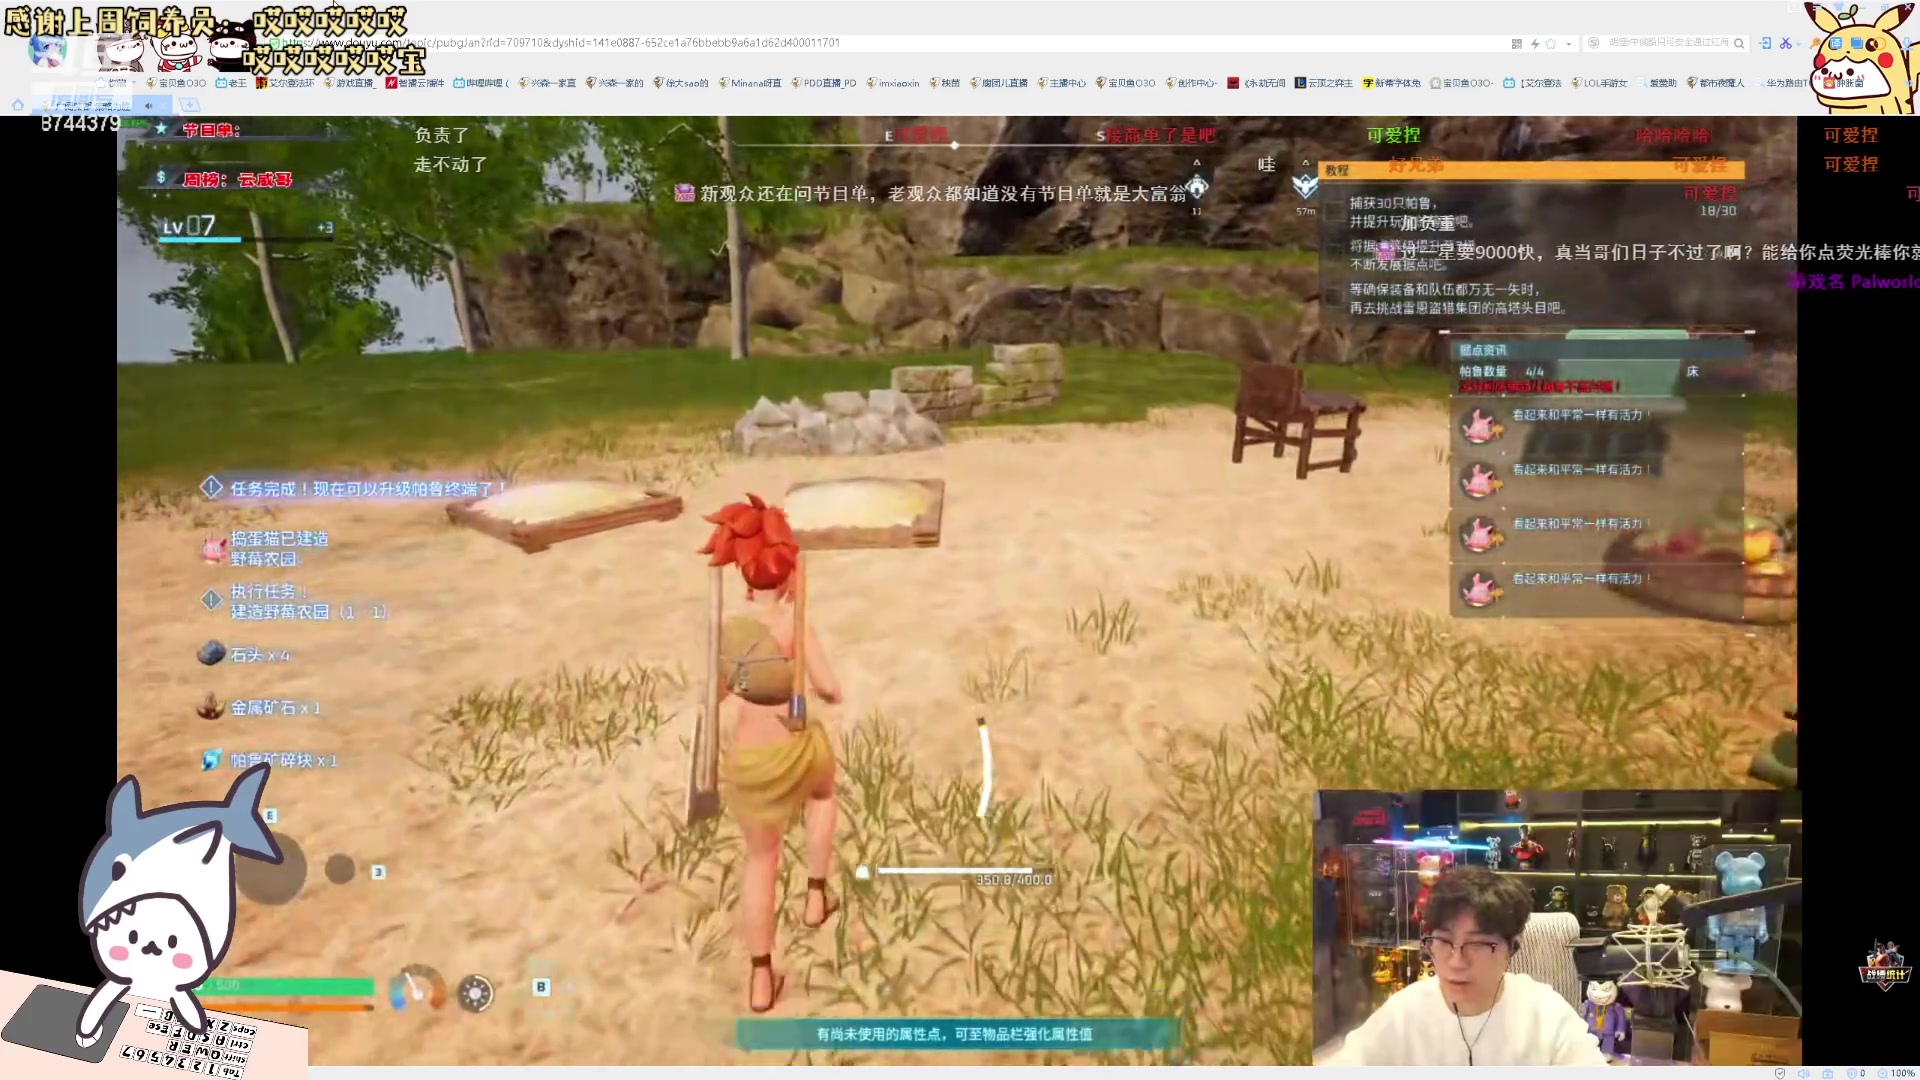Click the sun day-night clock icon
The height and width of the screenshot is (1080, 1920).
click(476, 993)
